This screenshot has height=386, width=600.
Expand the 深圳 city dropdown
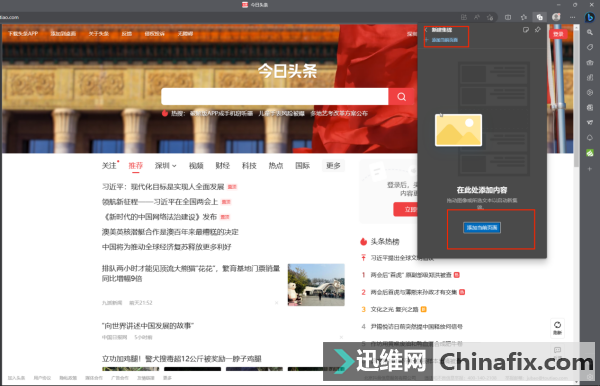pyautogui.click(x=165, y=166)
